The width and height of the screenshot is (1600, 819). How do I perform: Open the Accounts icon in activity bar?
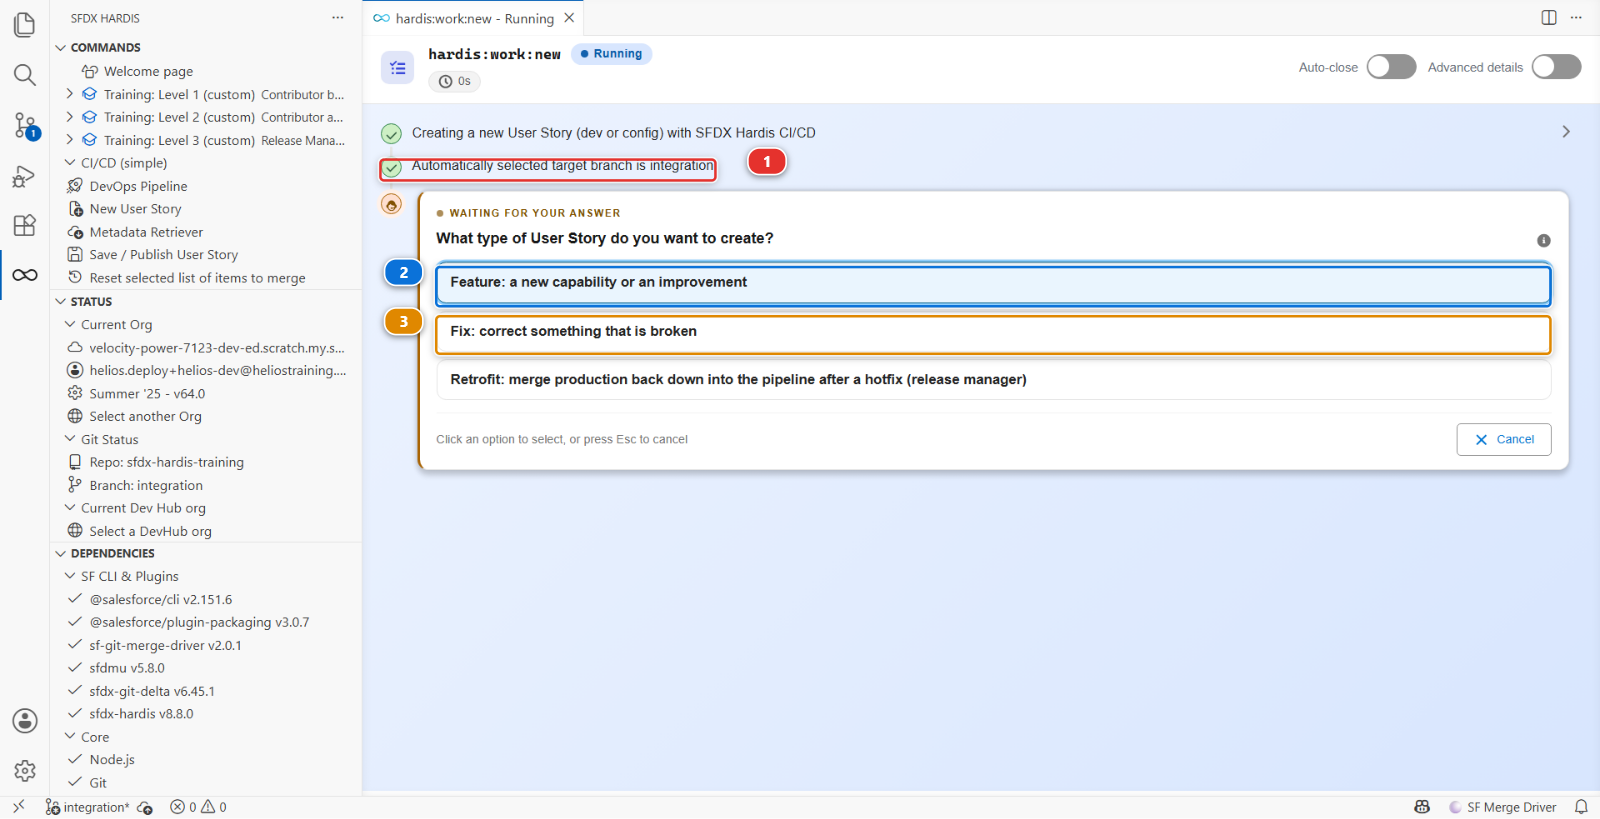[x=25, y=721]
